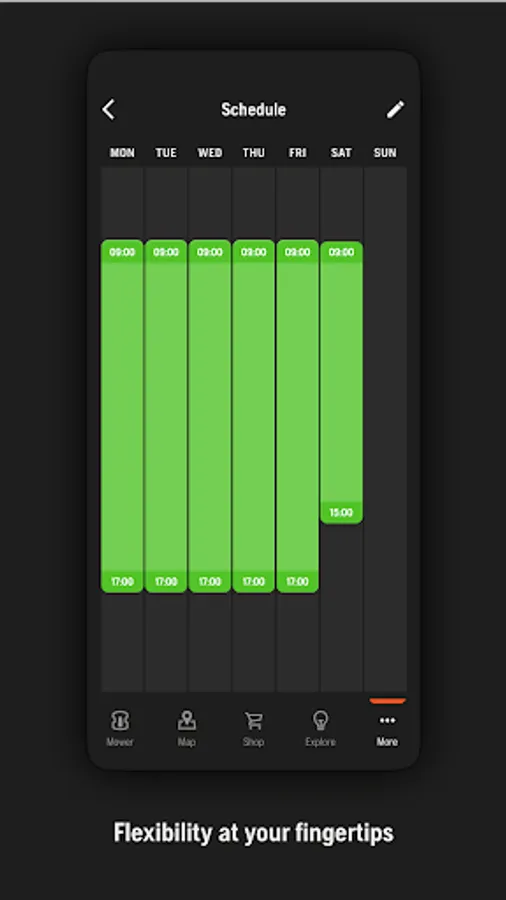Open the Shop cart icon
Viewport: 506px width, 900px height.
[x=253, y=720]
